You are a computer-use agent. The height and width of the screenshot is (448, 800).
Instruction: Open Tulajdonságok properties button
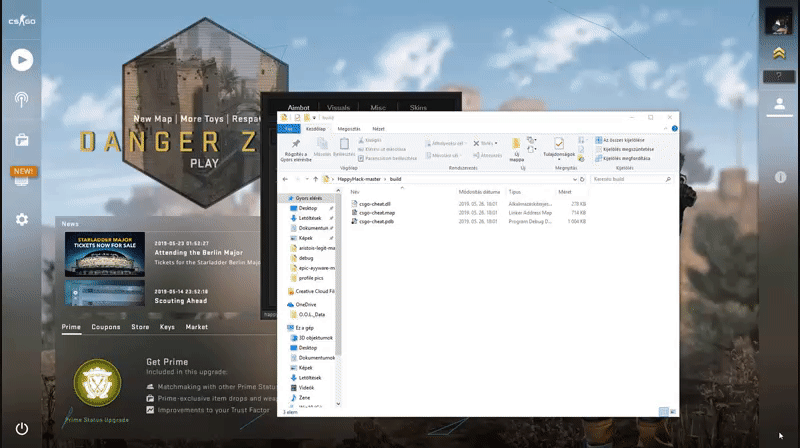point(559,148)
